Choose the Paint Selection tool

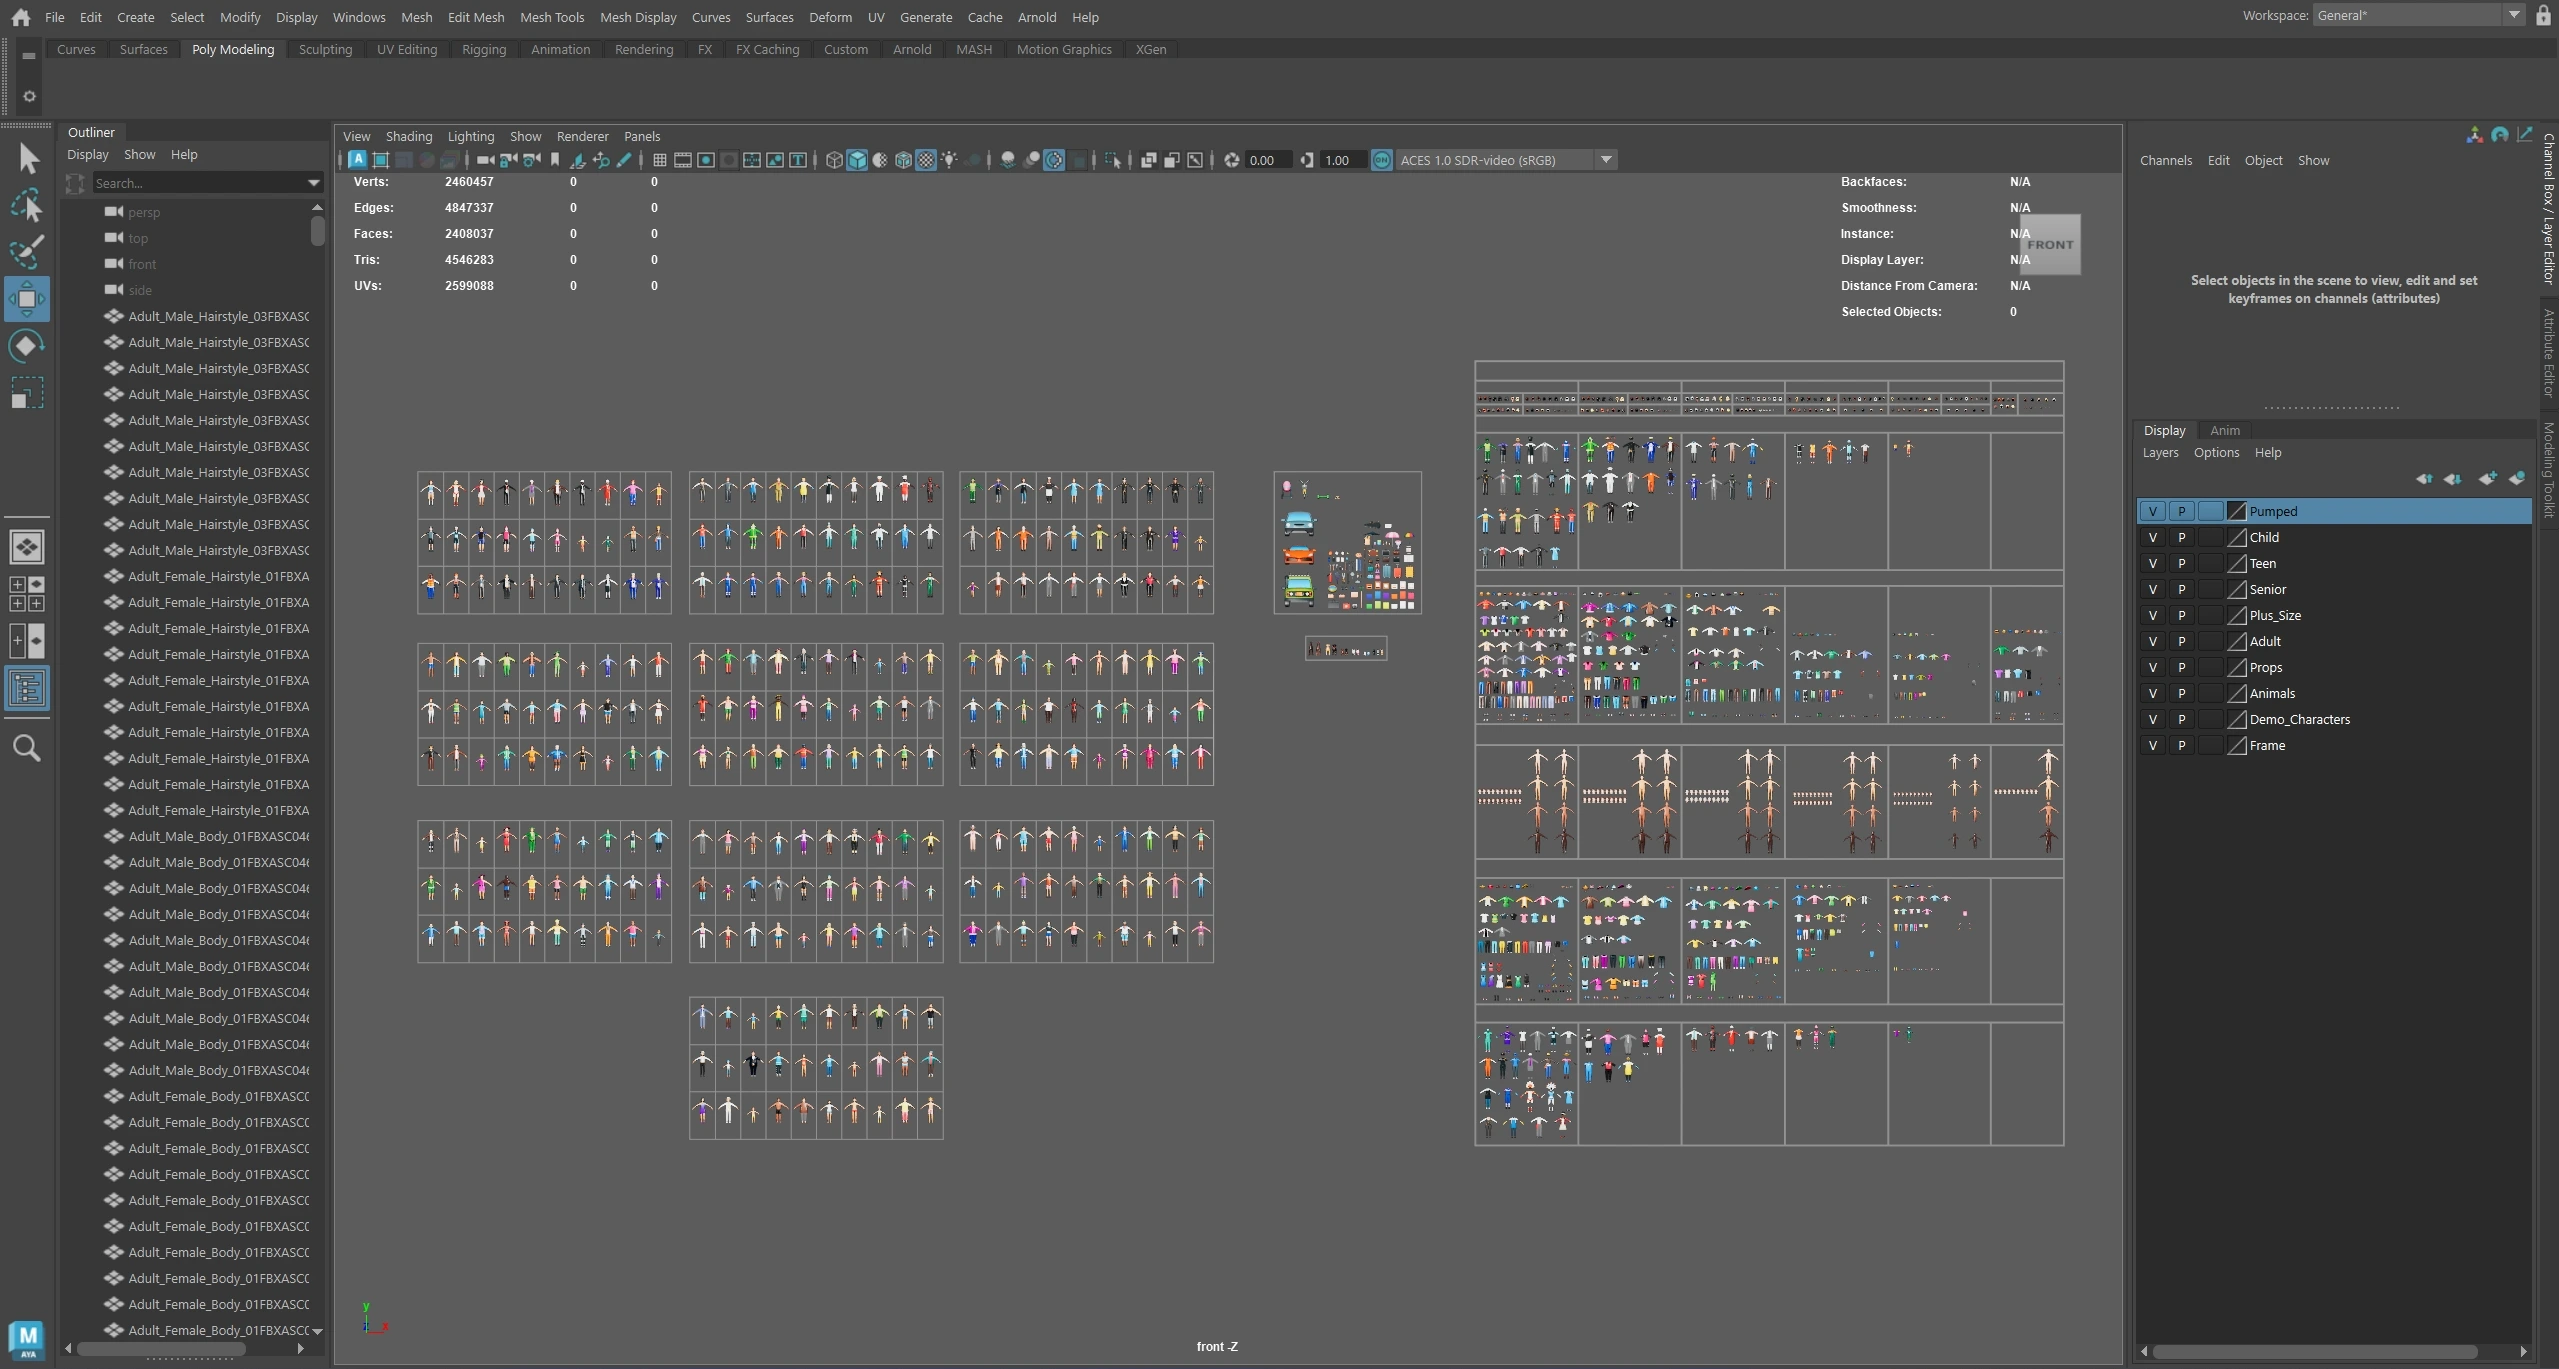click(27, 251)
